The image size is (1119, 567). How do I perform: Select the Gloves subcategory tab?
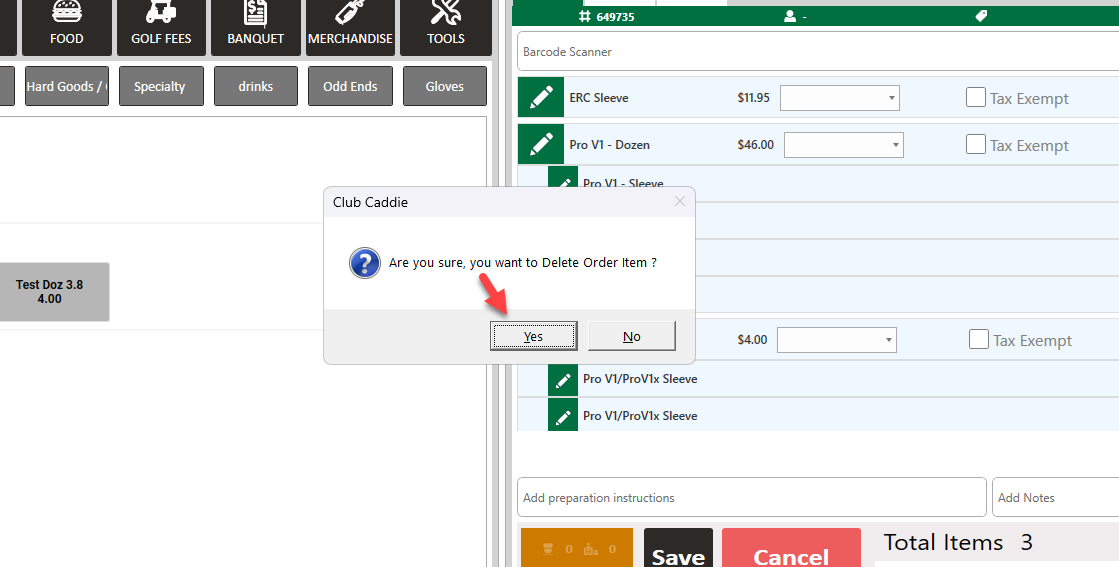445,86
